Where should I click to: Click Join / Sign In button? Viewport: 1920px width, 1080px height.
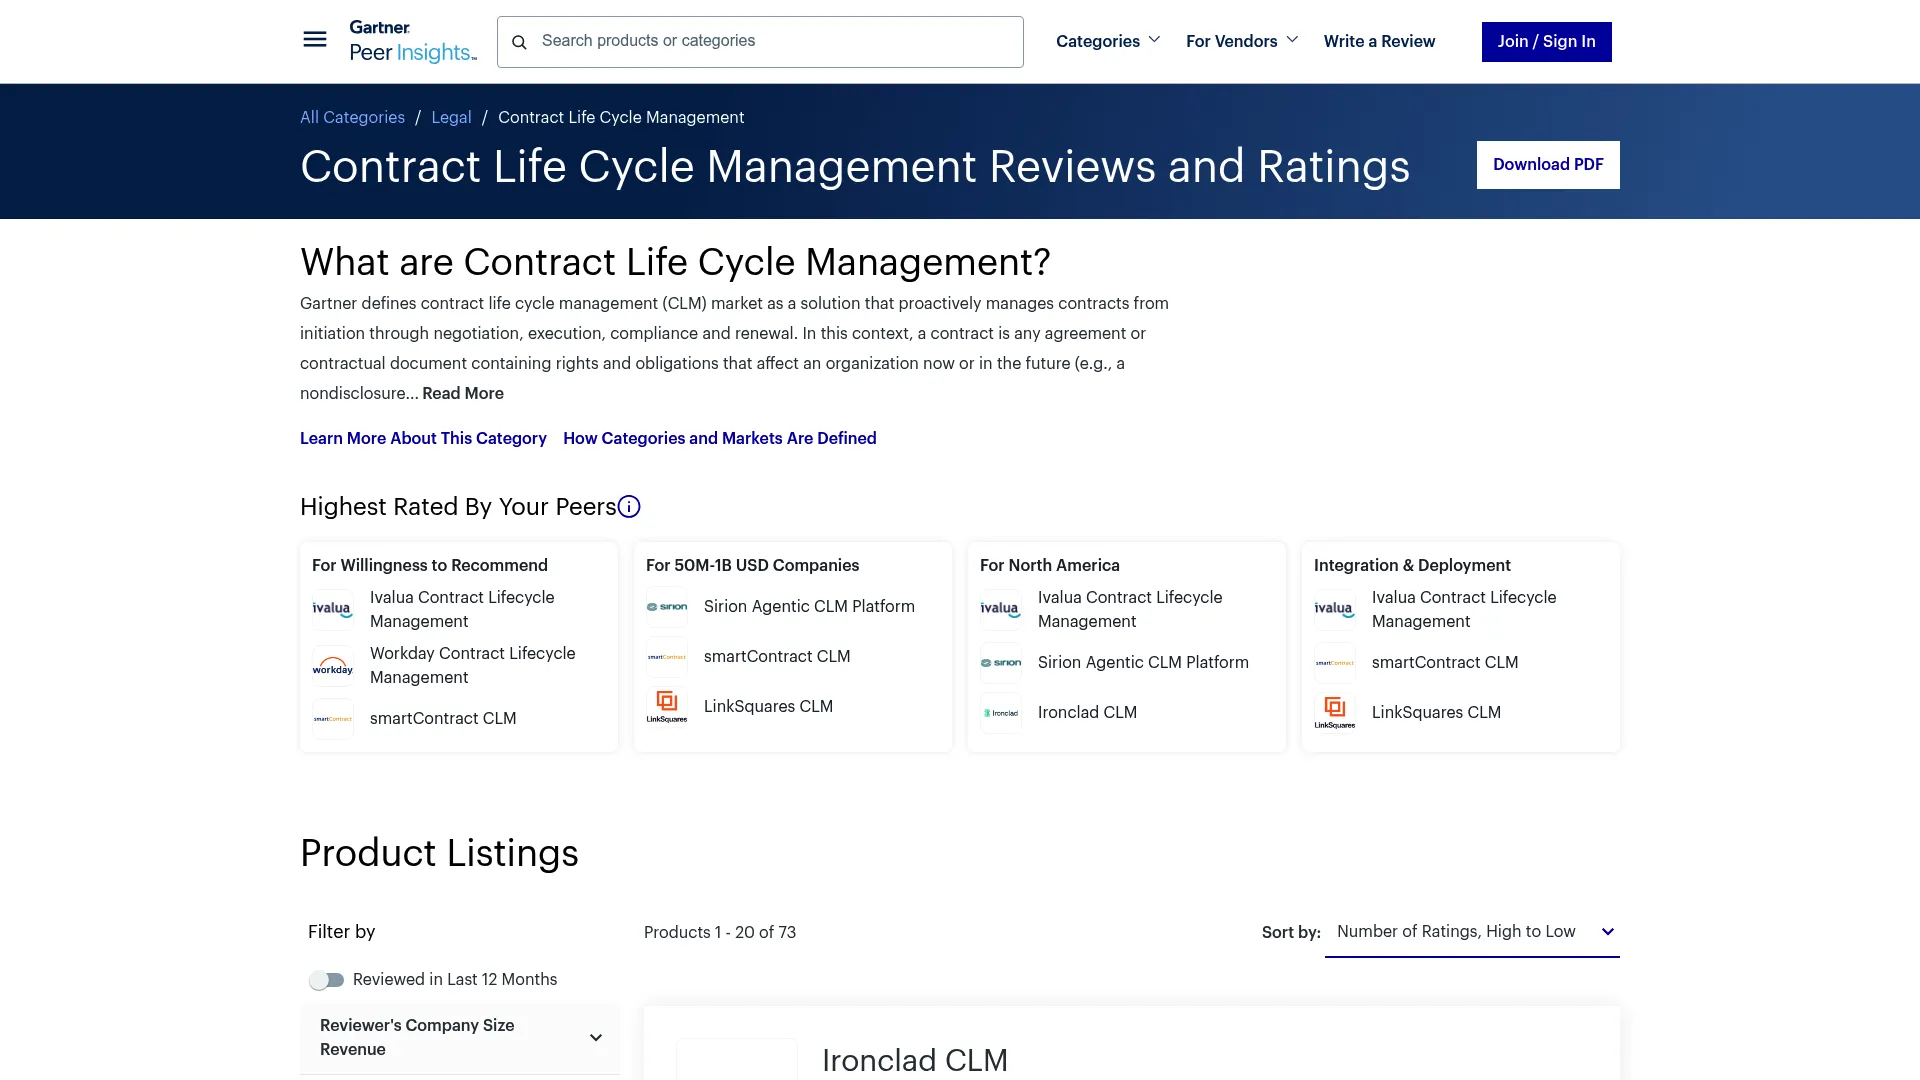pyautogui.click(x=1546, y=42)
